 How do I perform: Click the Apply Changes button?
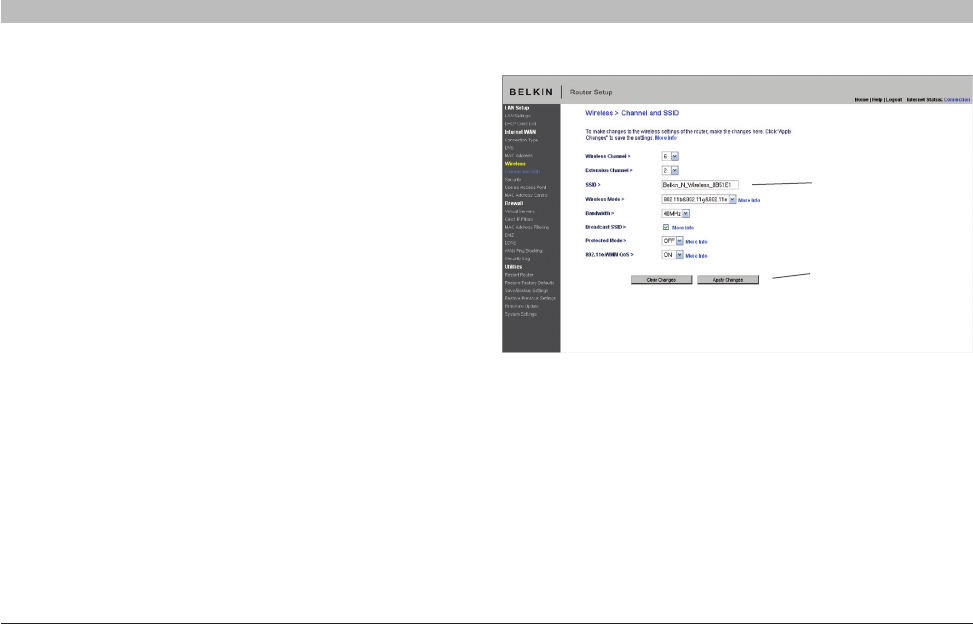tap(728, 280)
